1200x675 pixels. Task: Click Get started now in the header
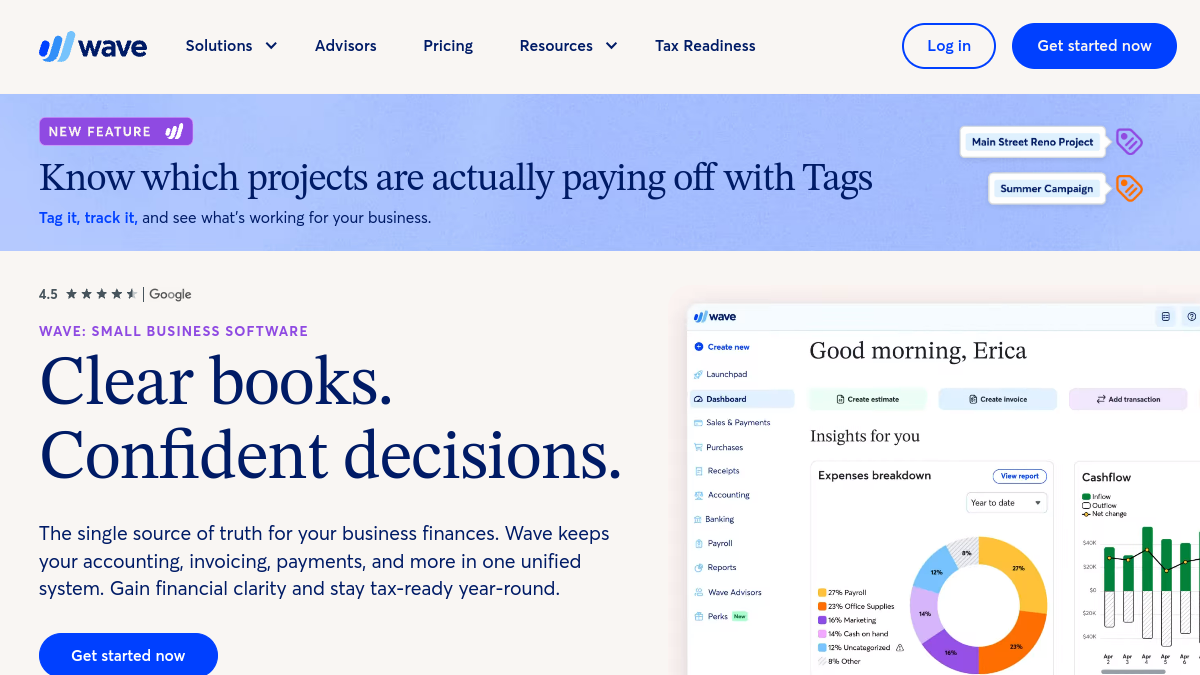coord(1094,46)
